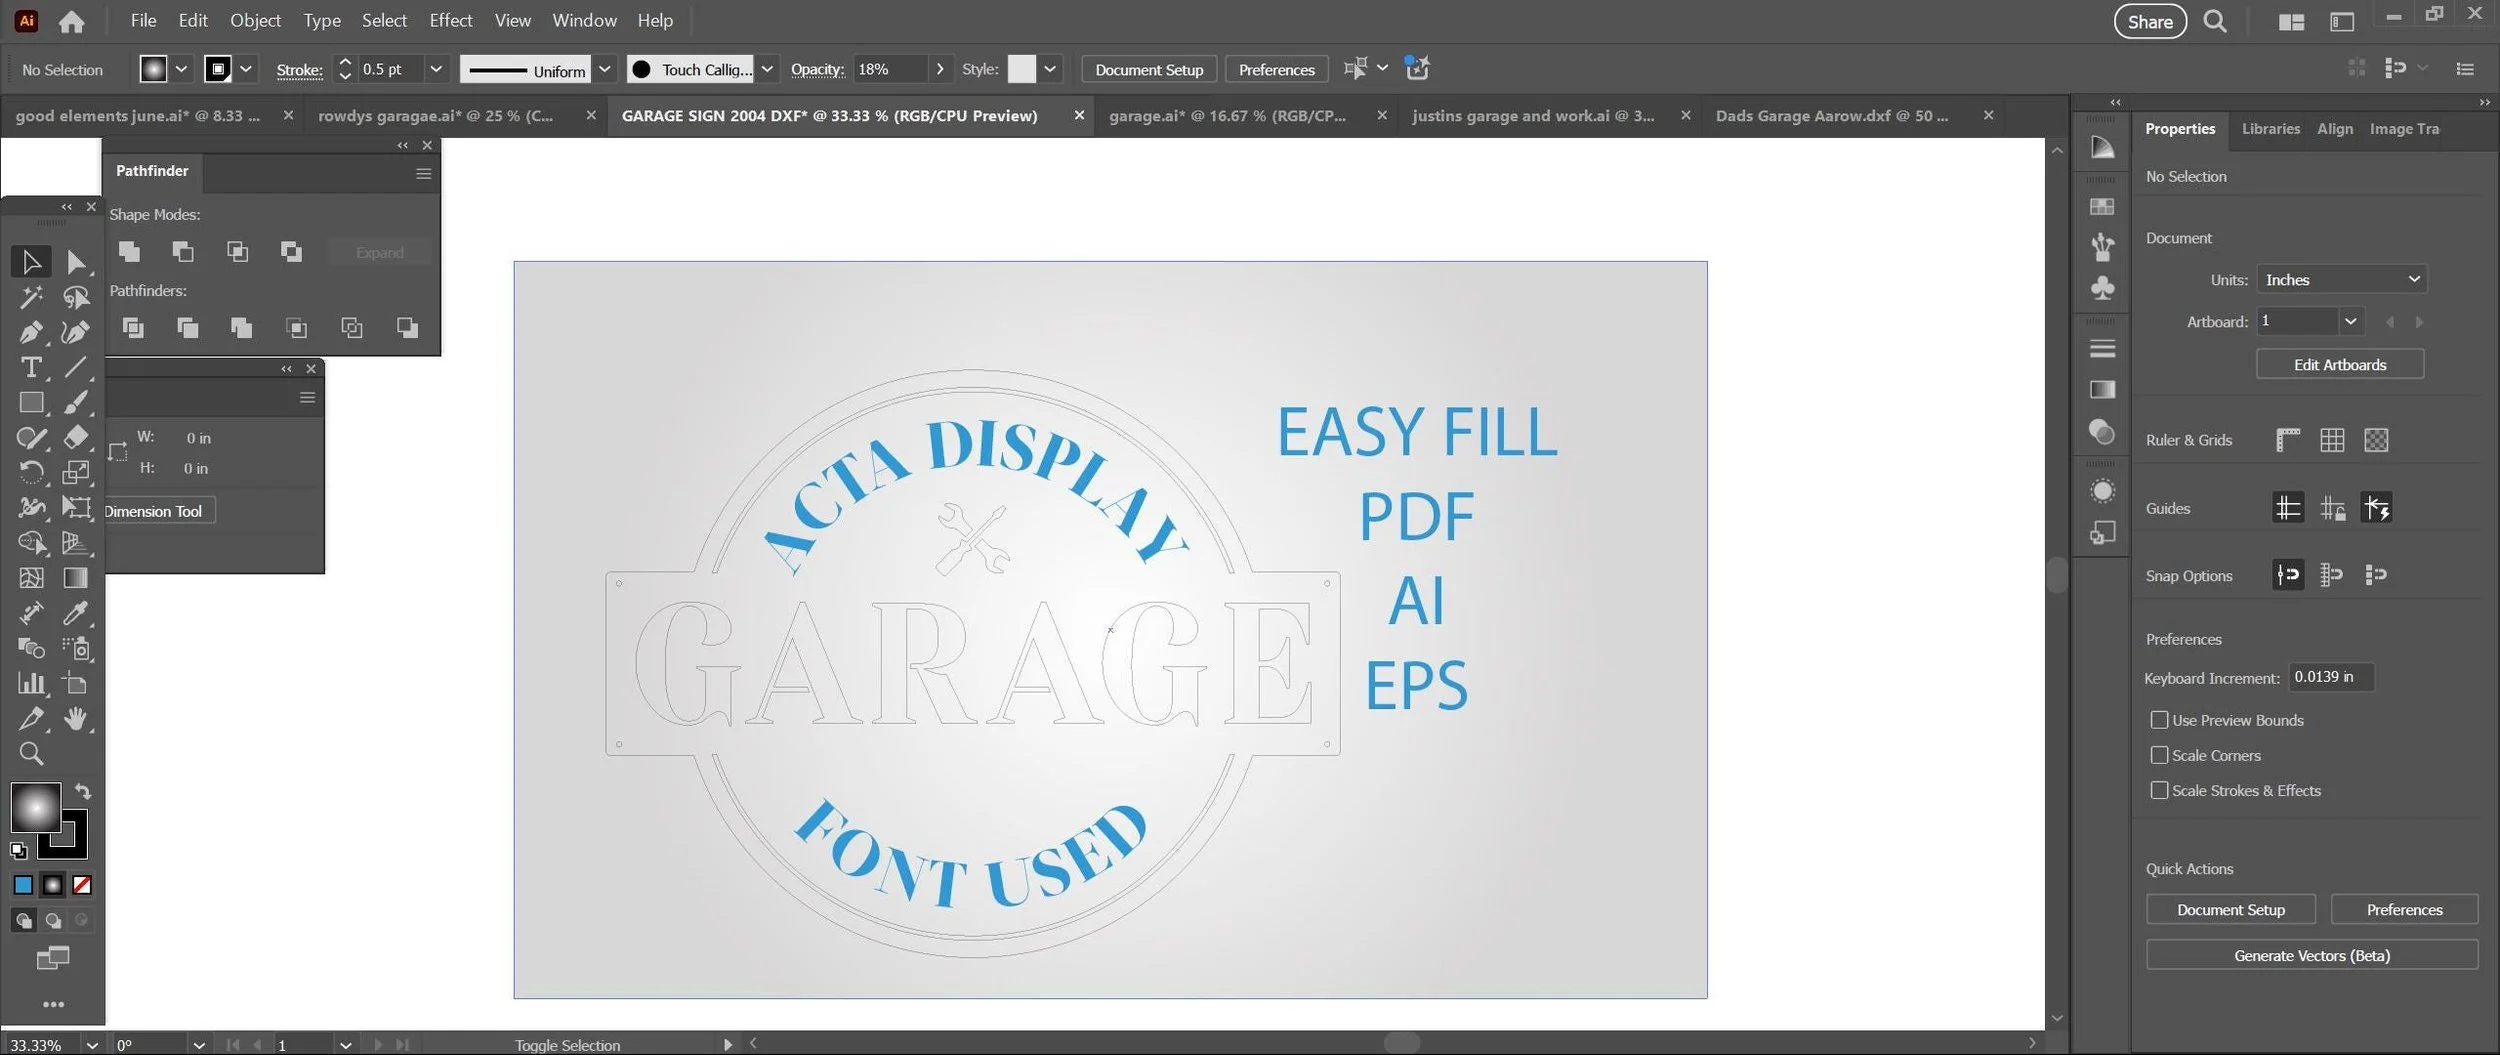Toggle Scale Strokes & Effects checkbox
The width and height of the screenshot is (2500, 1055).
(x=2159, y=790)
